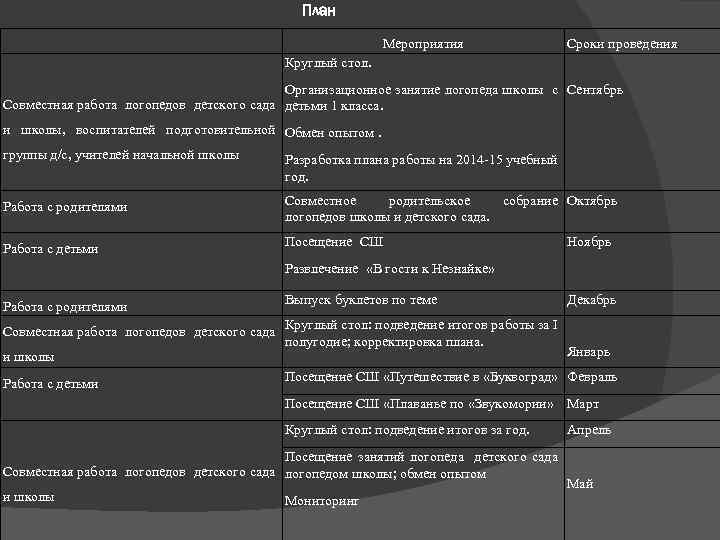
Task: Select the "Февраль" date cell
Action: click(592, 377)
